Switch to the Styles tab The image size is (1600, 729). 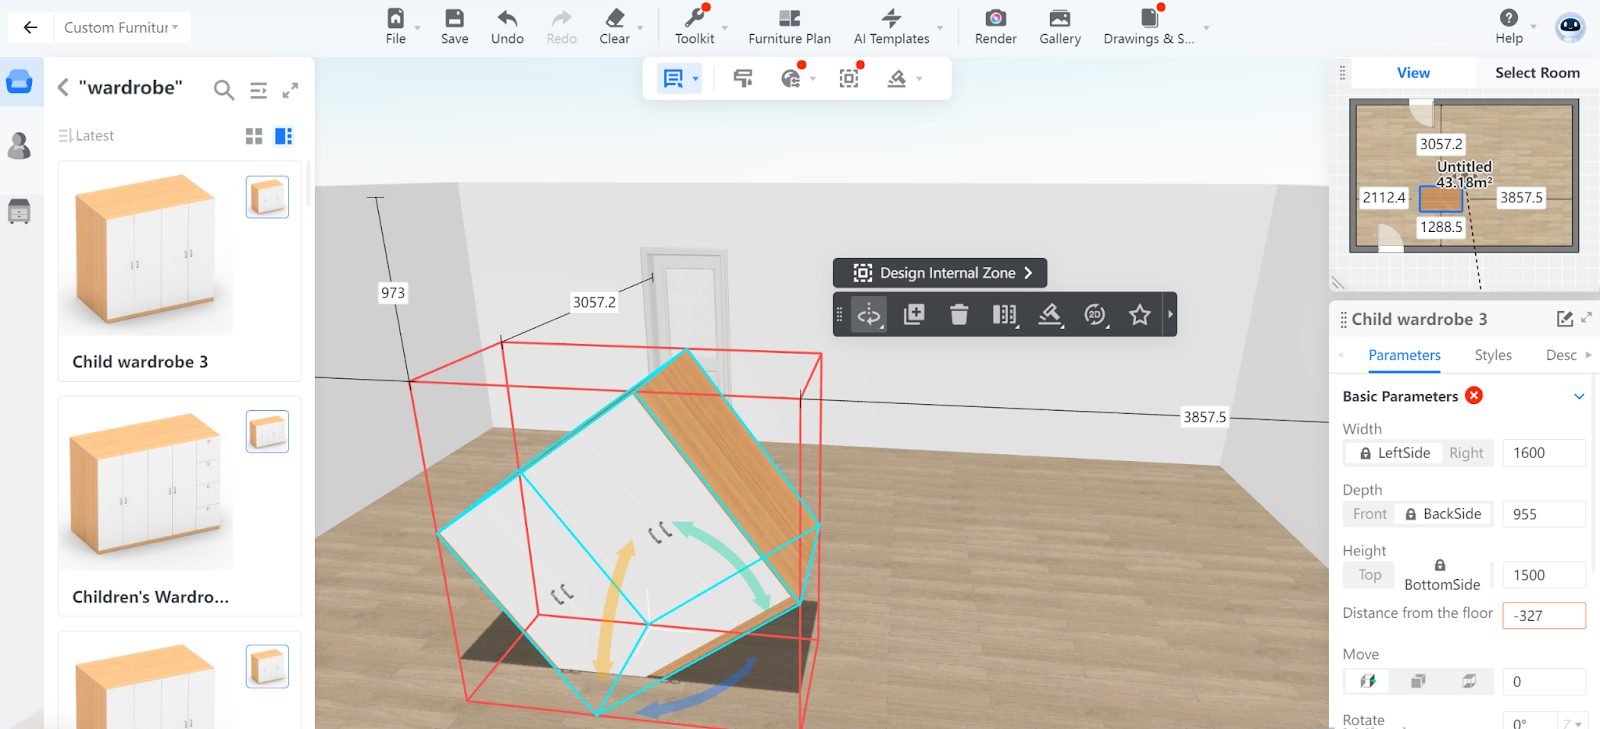coord(1492,355)
